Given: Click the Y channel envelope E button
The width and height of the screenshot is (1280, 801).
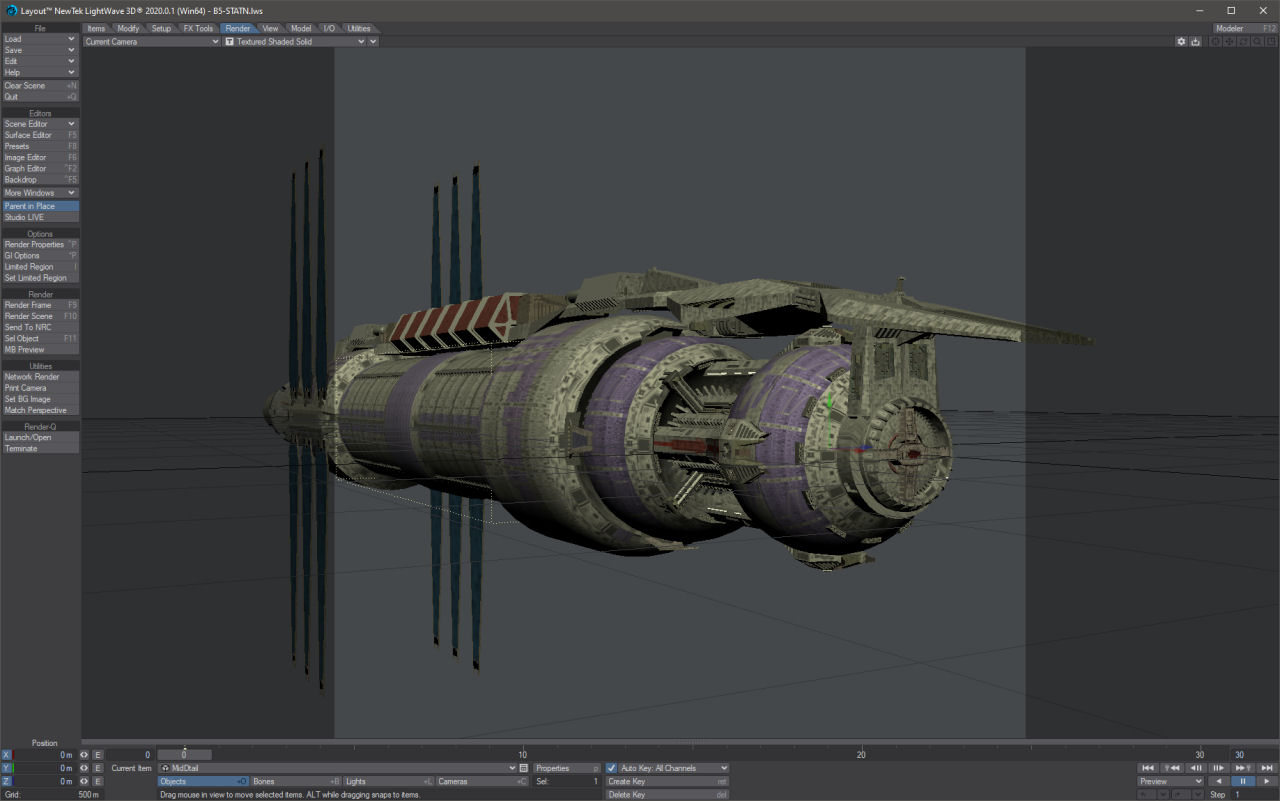Looking at the screenshot, I should [98, 768].
